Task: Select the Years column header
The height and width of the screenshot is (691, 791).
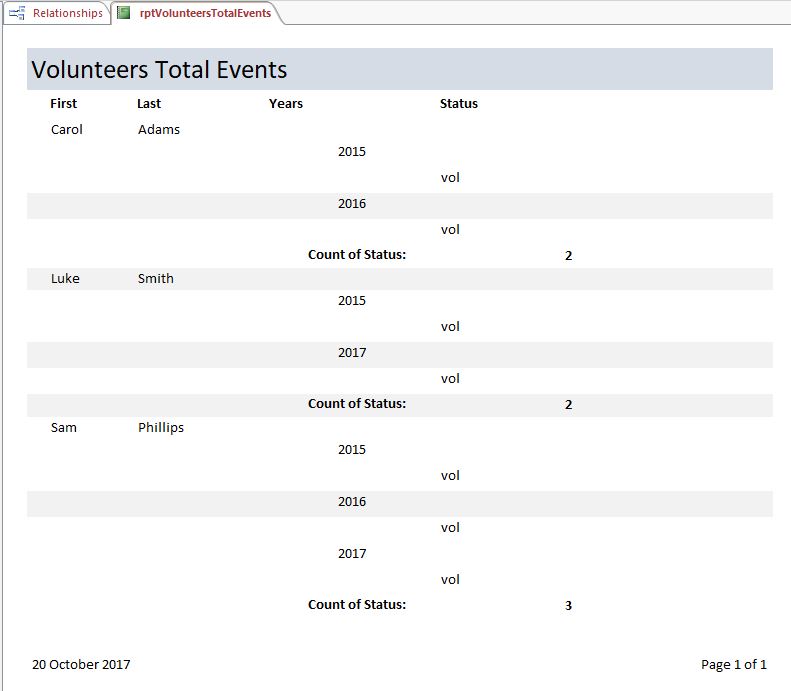Action: (286, 103)
